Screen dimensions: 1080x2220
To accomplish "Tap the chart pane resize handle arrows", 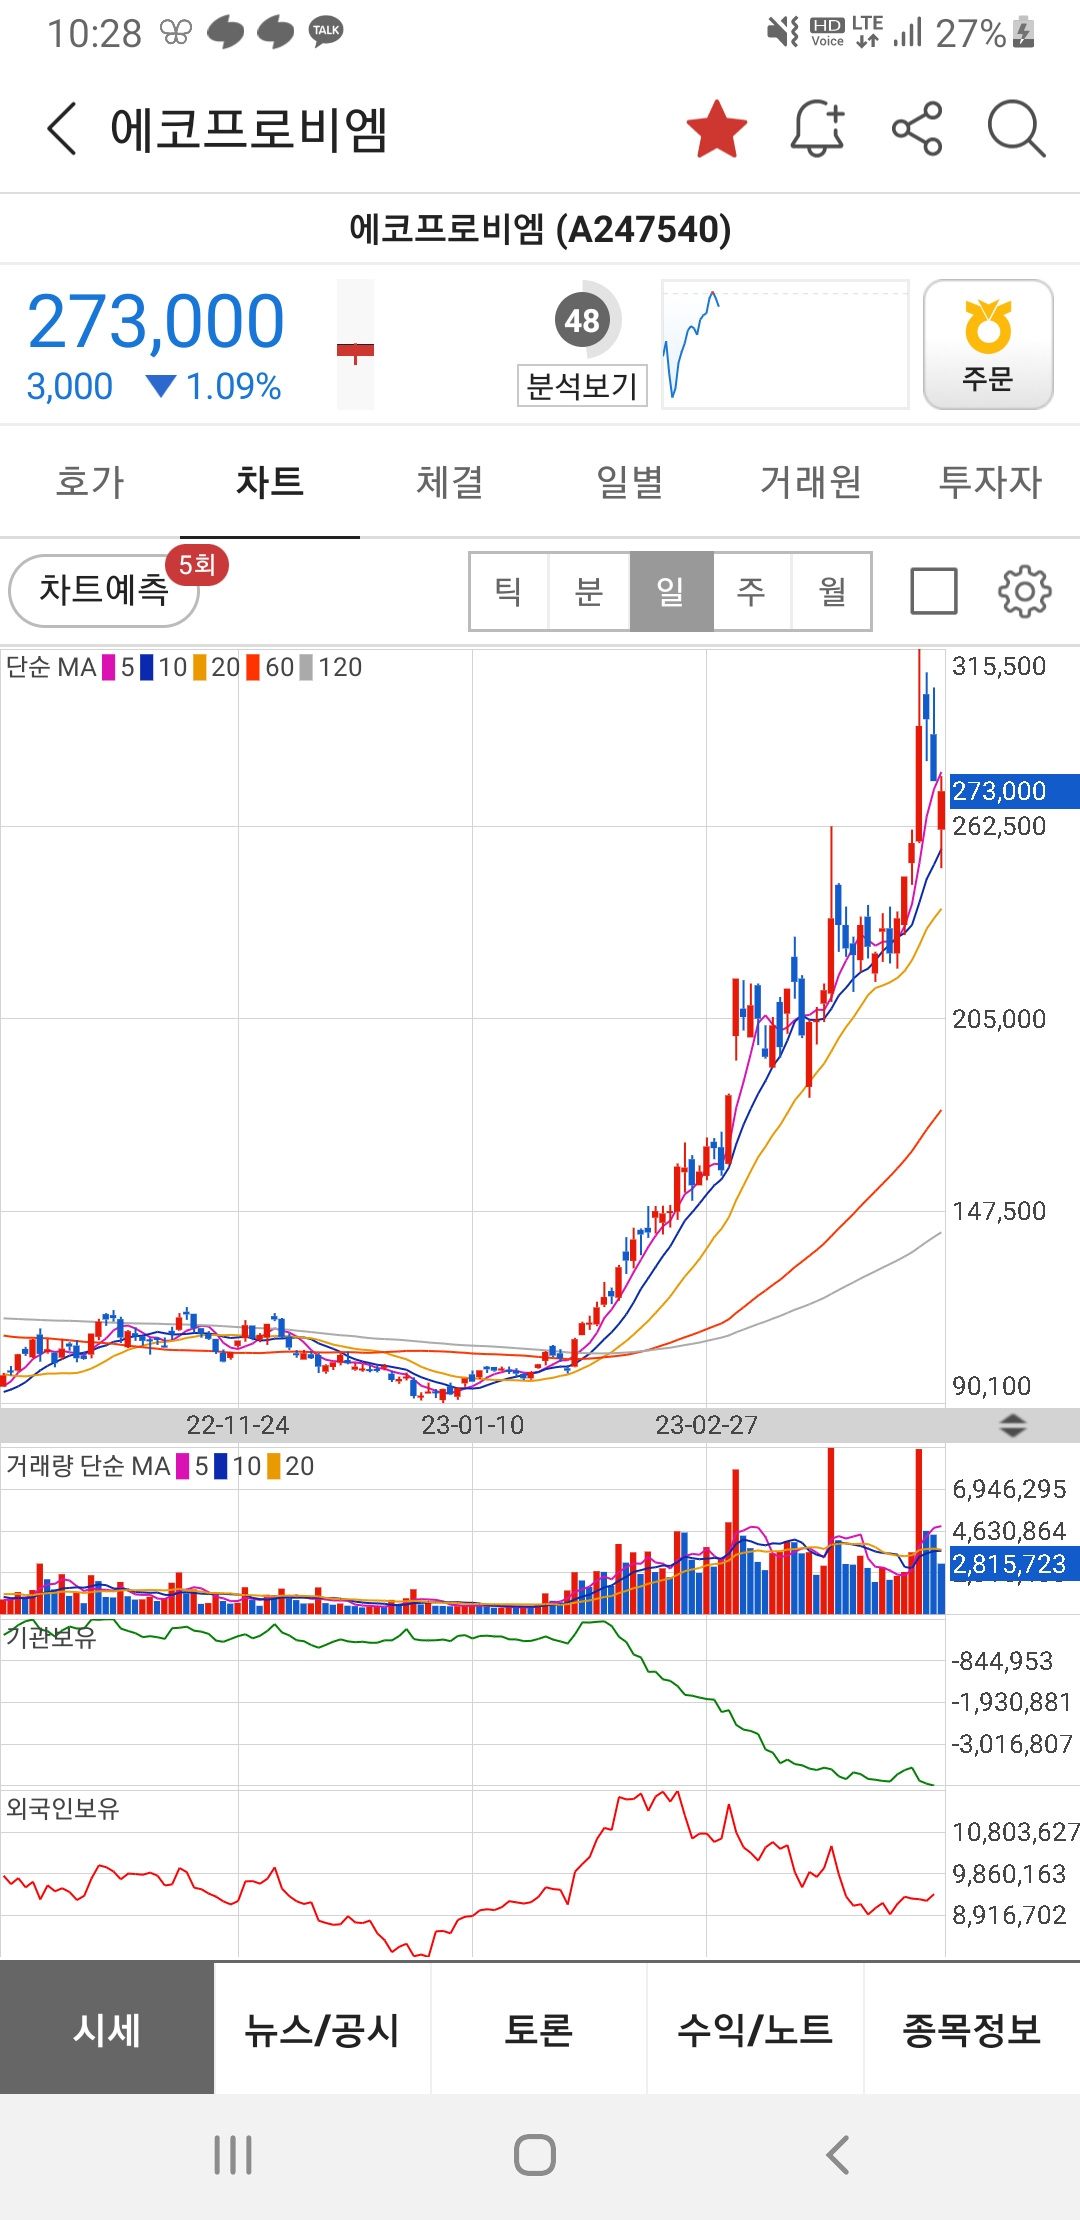I will 1013,1425.
